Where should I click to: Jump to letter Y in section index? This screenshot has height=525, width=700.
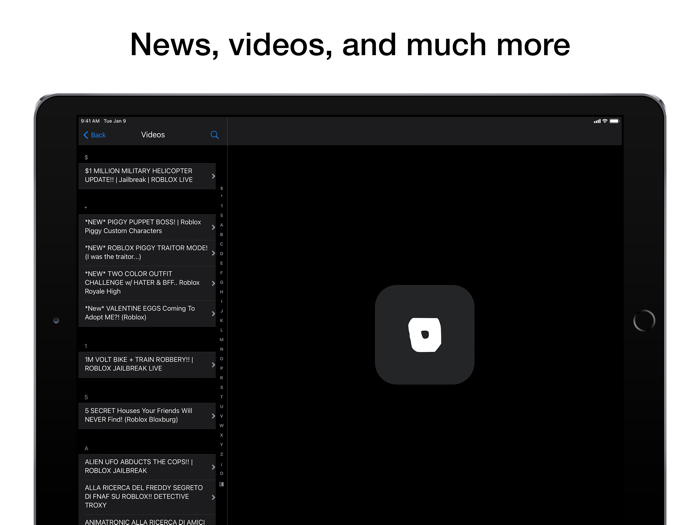[221, 445]
